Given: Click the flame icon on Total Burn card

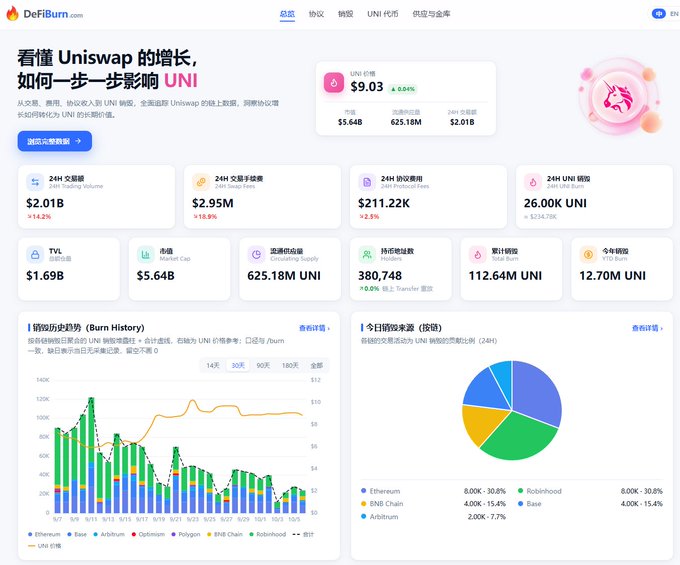Looking at the screenshot, I should [x=477, y=255].
